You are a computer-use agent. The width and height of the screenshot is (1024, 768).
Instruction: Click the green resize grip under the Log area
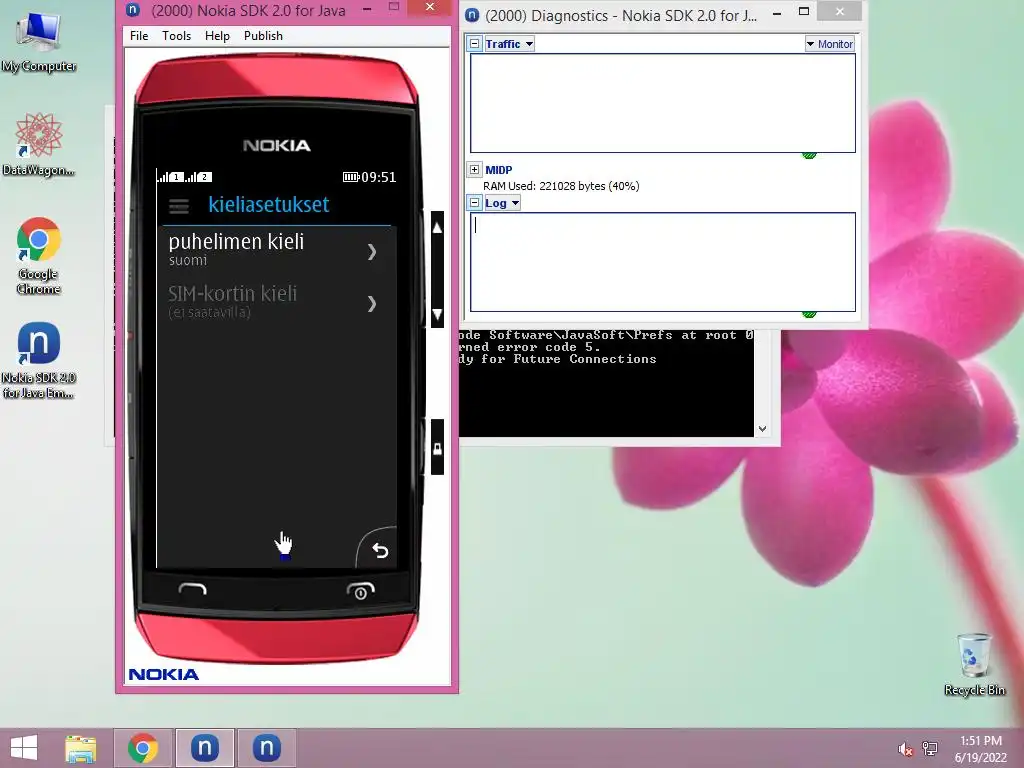[809, 315]
